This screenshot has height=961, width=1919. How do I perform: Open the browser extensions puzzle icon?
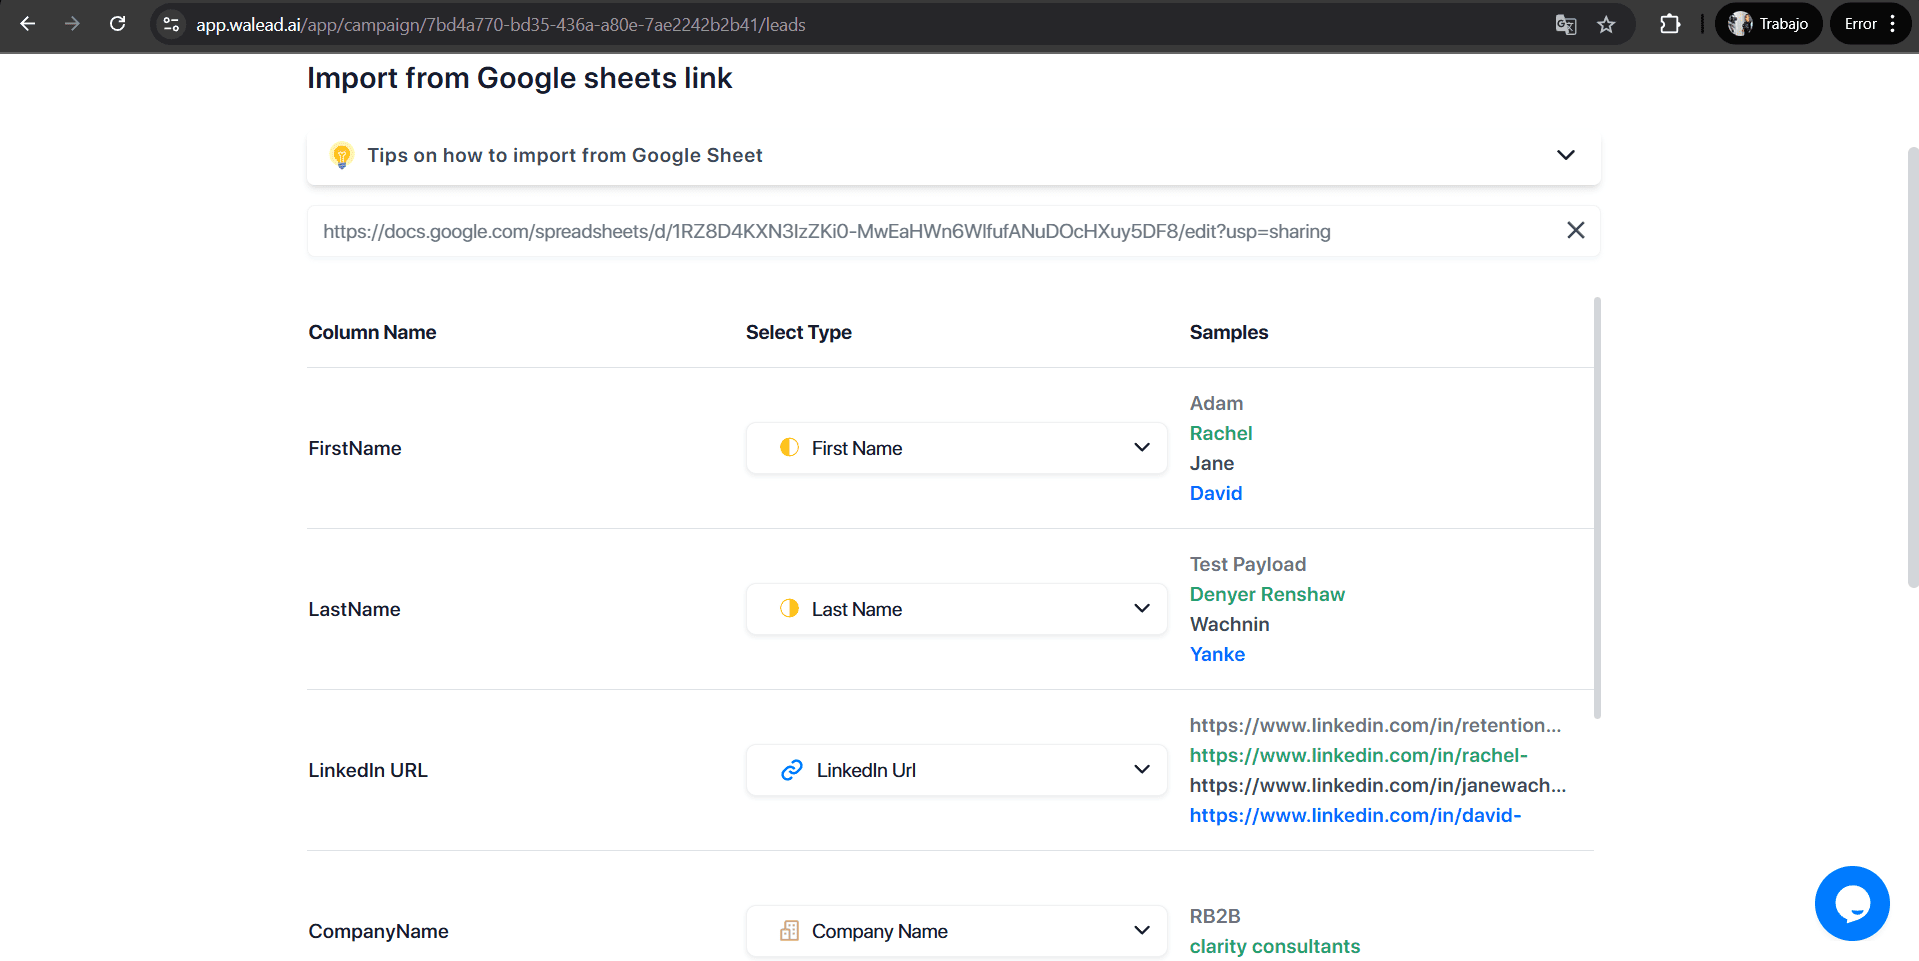(1670, 24)
